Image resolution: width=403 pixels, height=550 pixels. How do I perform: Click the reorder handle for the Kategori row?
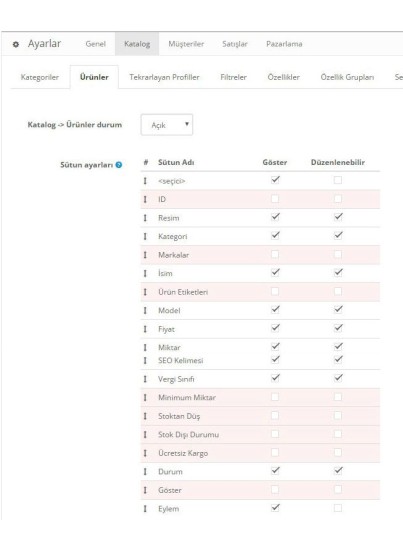pos(145,236)
